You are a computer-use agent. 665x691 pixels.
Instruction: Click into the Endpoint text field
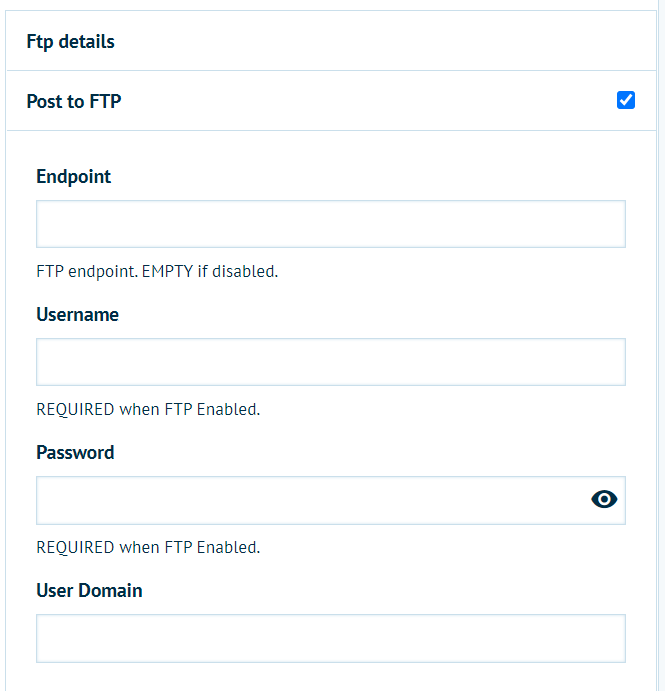click(330, 224)
